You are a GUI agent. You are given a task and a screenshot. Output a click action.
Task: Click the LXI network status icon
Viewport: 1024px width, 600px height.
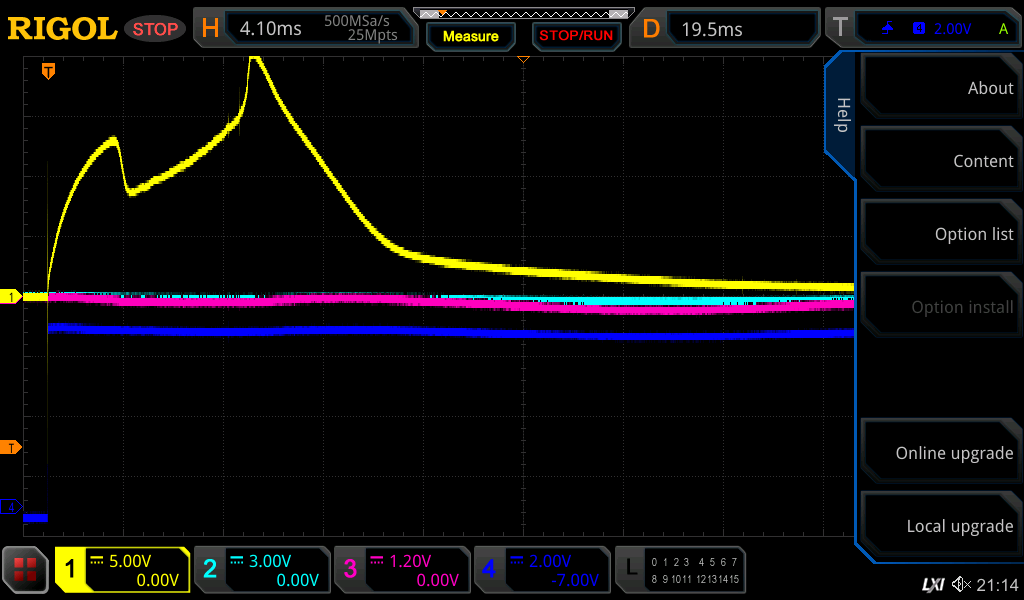tap(932, 584)
